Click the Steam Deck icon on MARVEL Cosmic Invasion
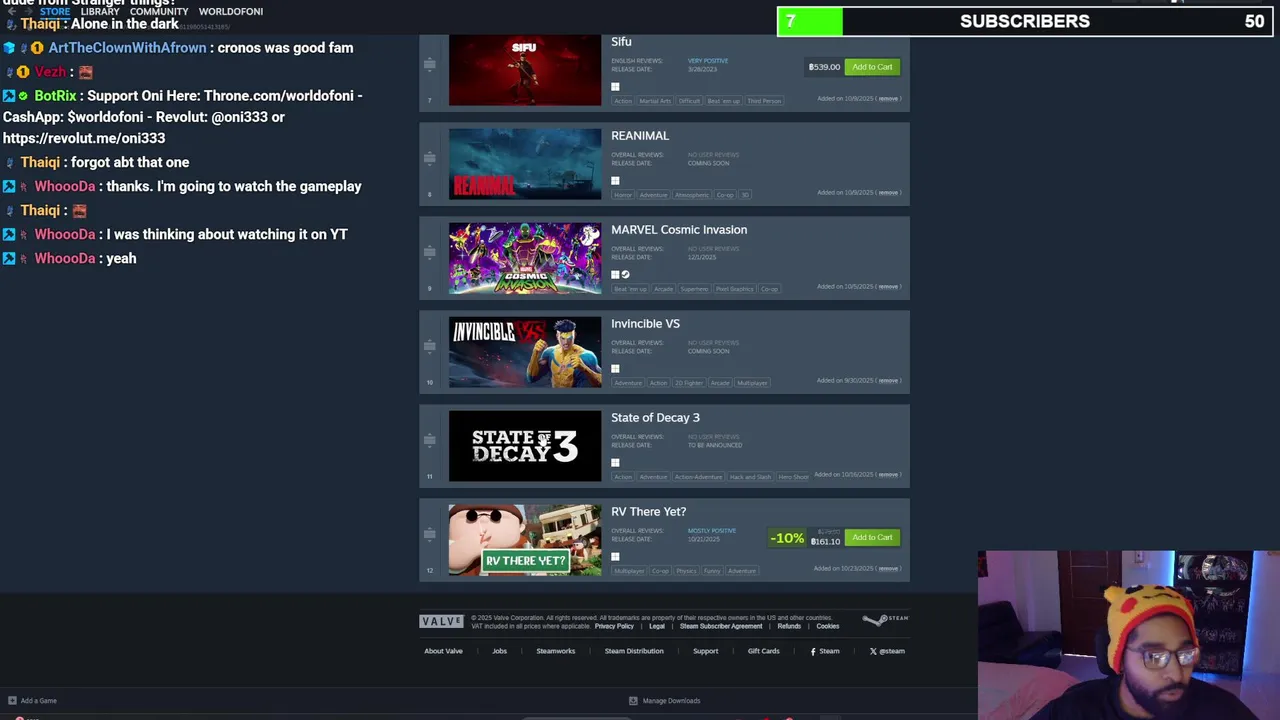This screenshot has height=720, width=1280. coord(625,275)
